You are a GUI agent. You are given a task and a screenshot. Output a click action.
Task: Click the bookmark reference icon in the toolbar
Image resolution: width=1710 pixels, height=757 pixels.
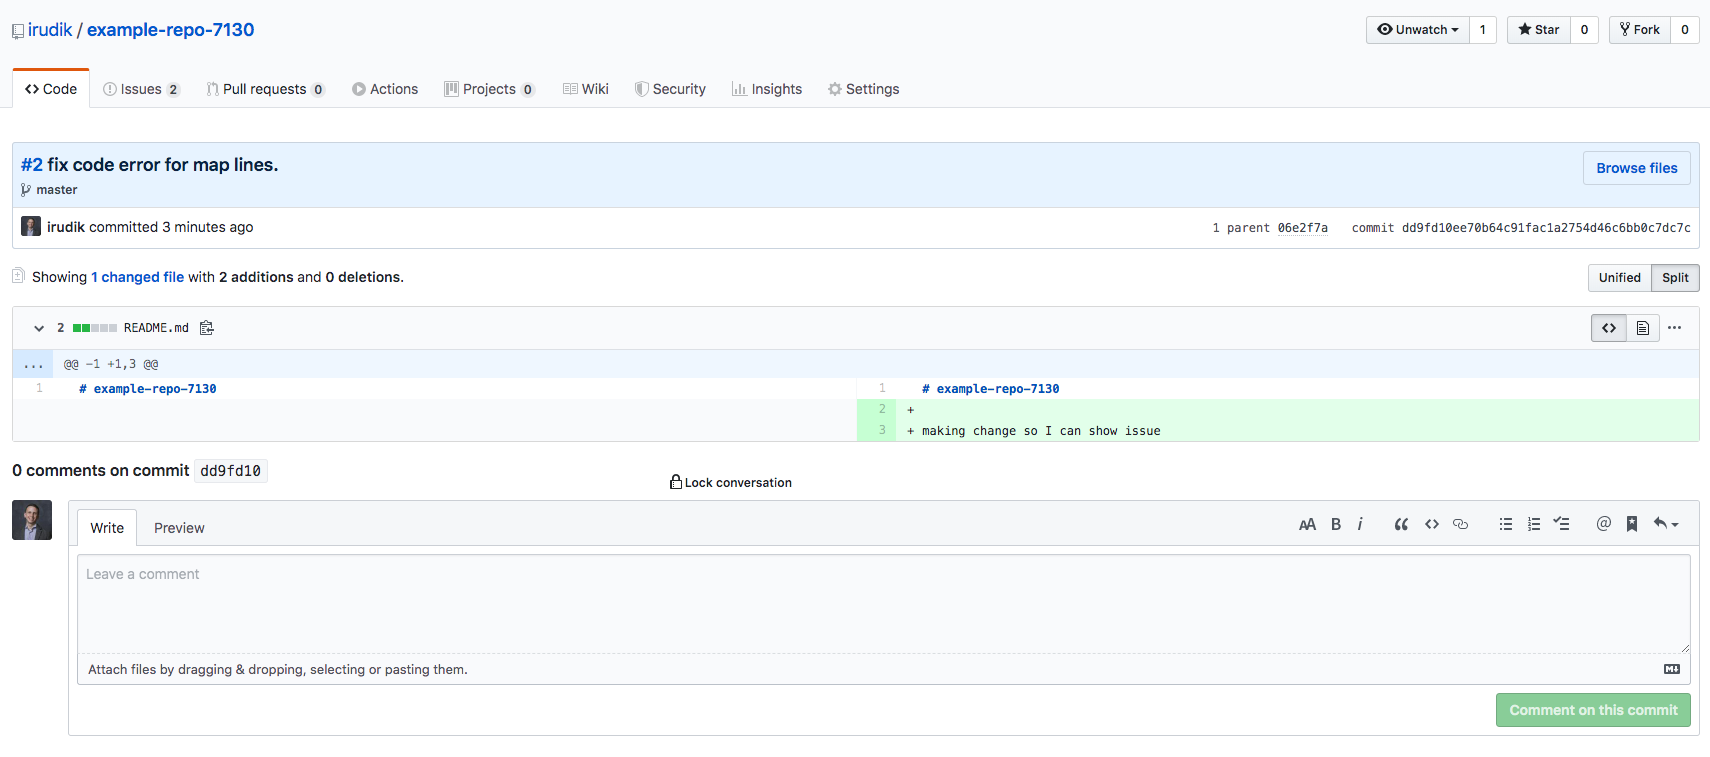(x=1632, y=524)
